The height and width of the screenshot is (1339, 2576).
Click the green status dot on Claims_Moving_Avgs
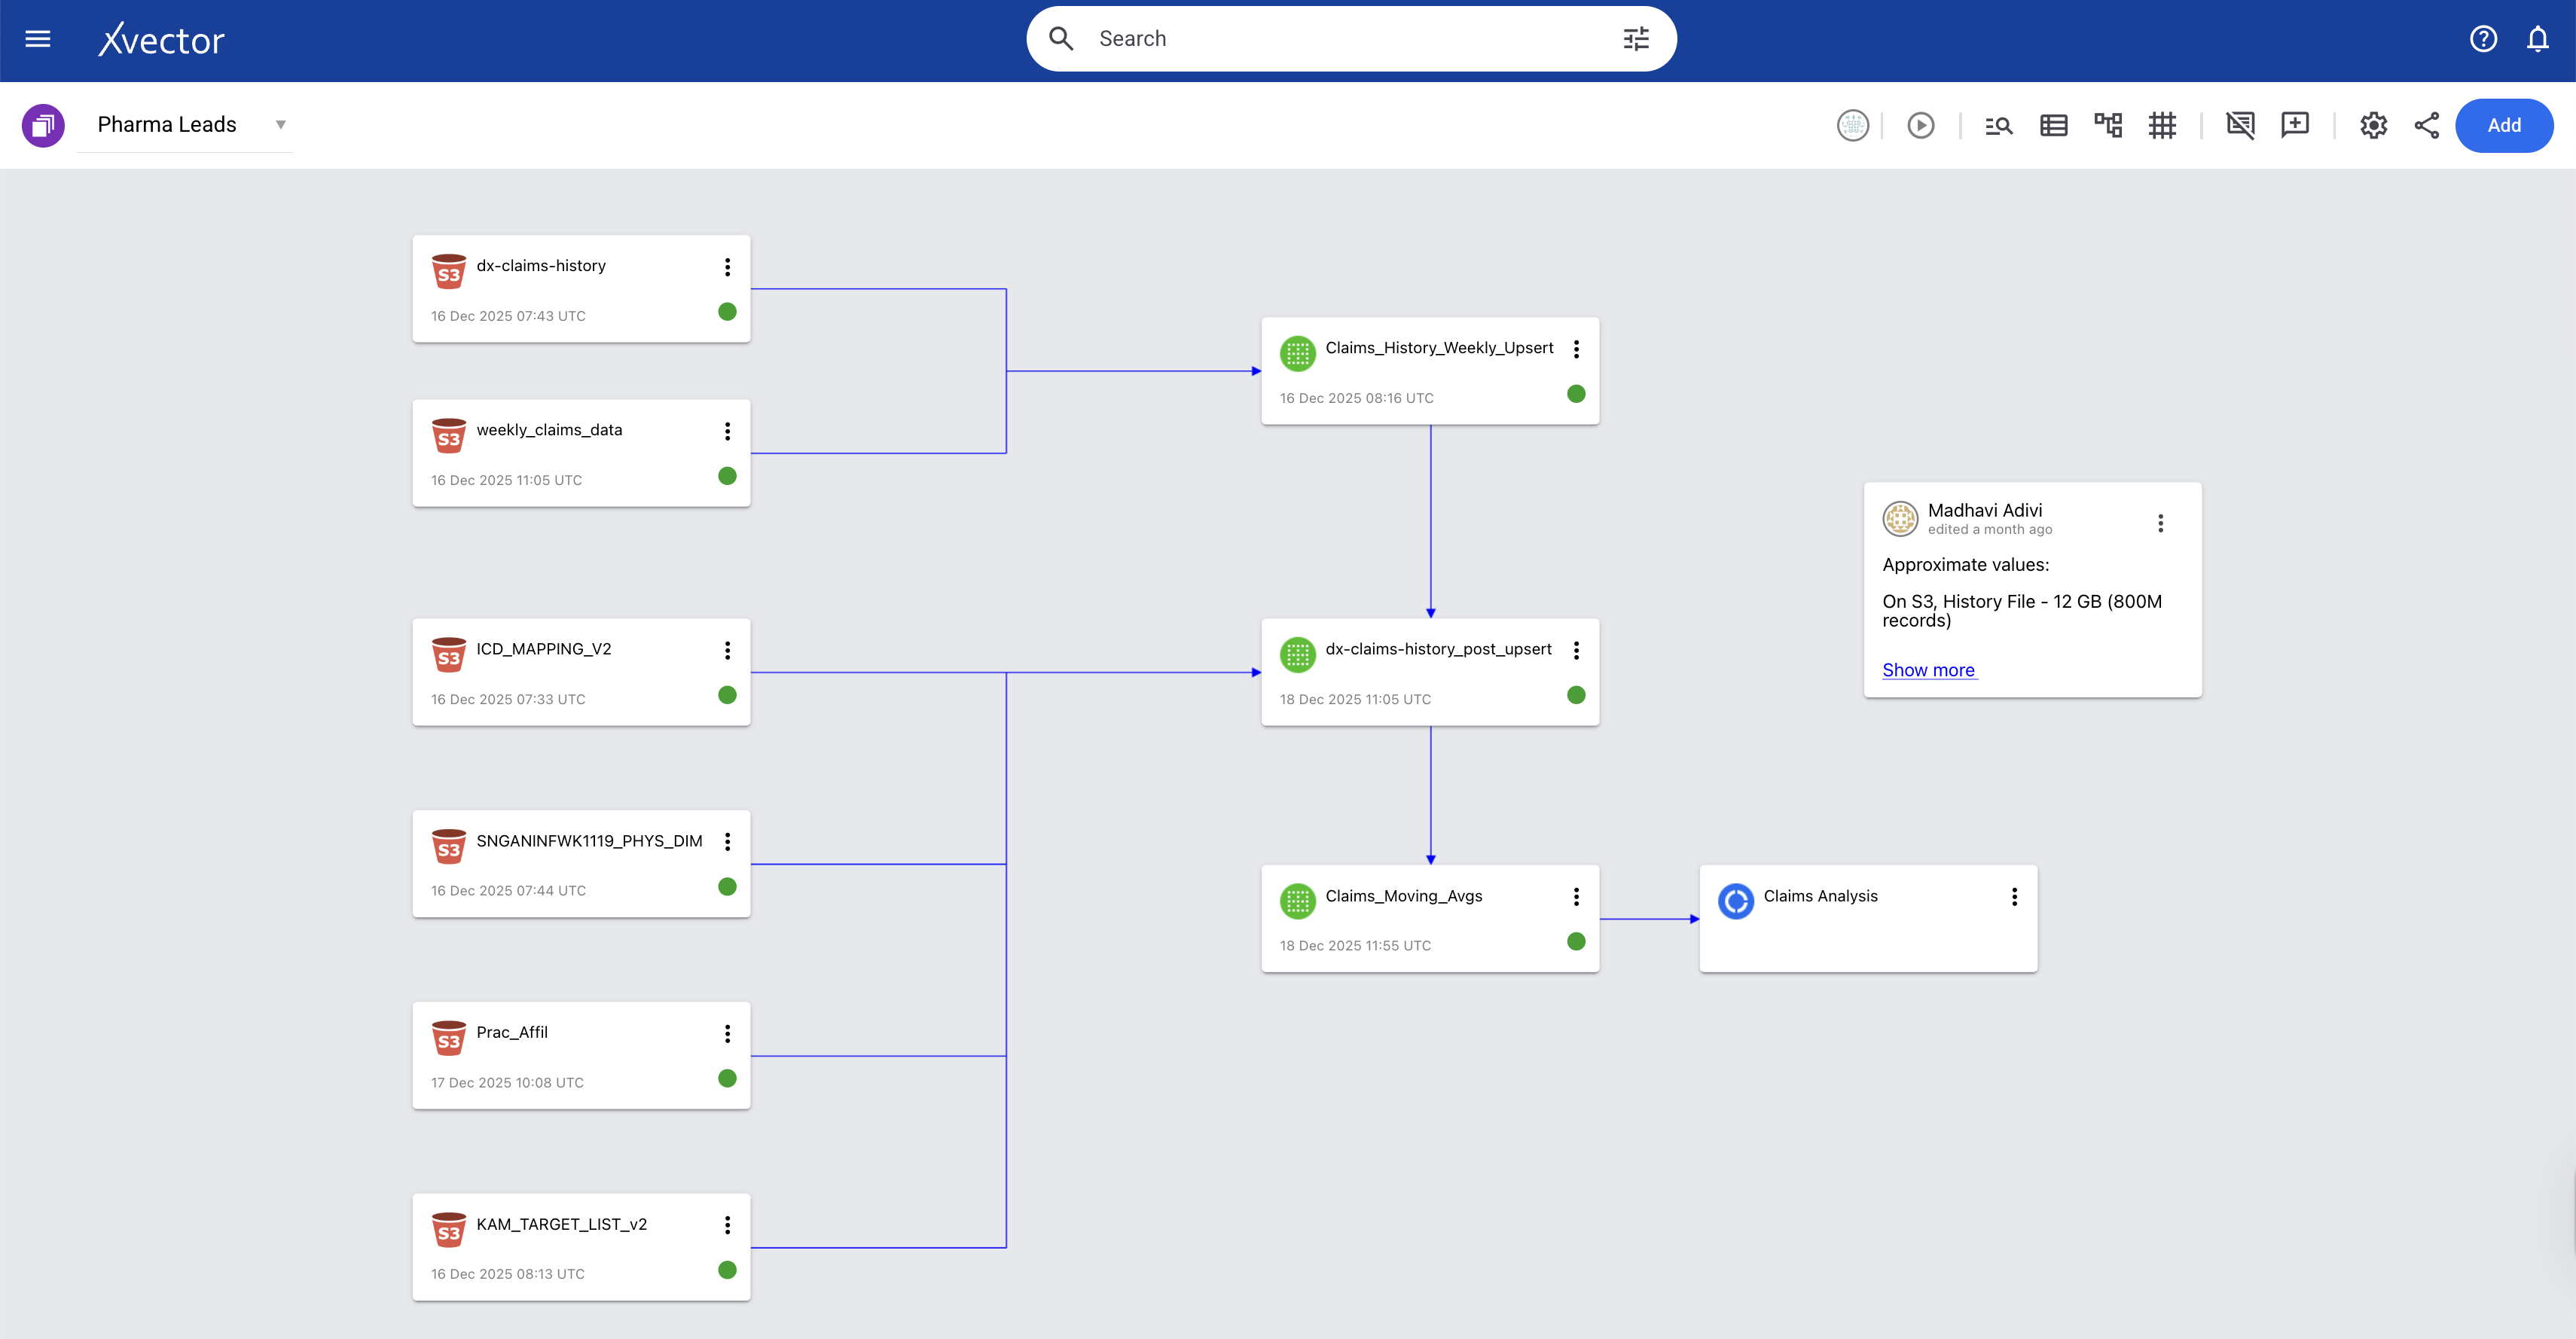tap(1576, 941)
